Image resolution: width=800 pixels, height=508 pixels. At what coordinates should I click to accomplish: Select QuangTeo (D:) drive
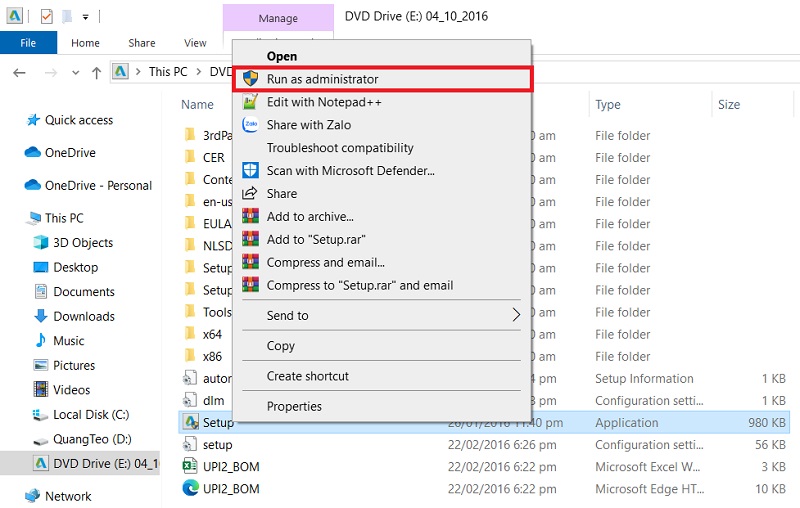click(x=92, y=439)
